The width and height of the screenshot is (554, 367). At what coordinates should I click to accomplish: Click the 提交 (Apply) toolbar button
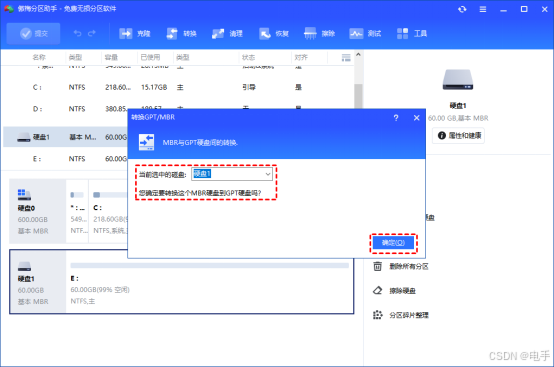coord(34,34)
